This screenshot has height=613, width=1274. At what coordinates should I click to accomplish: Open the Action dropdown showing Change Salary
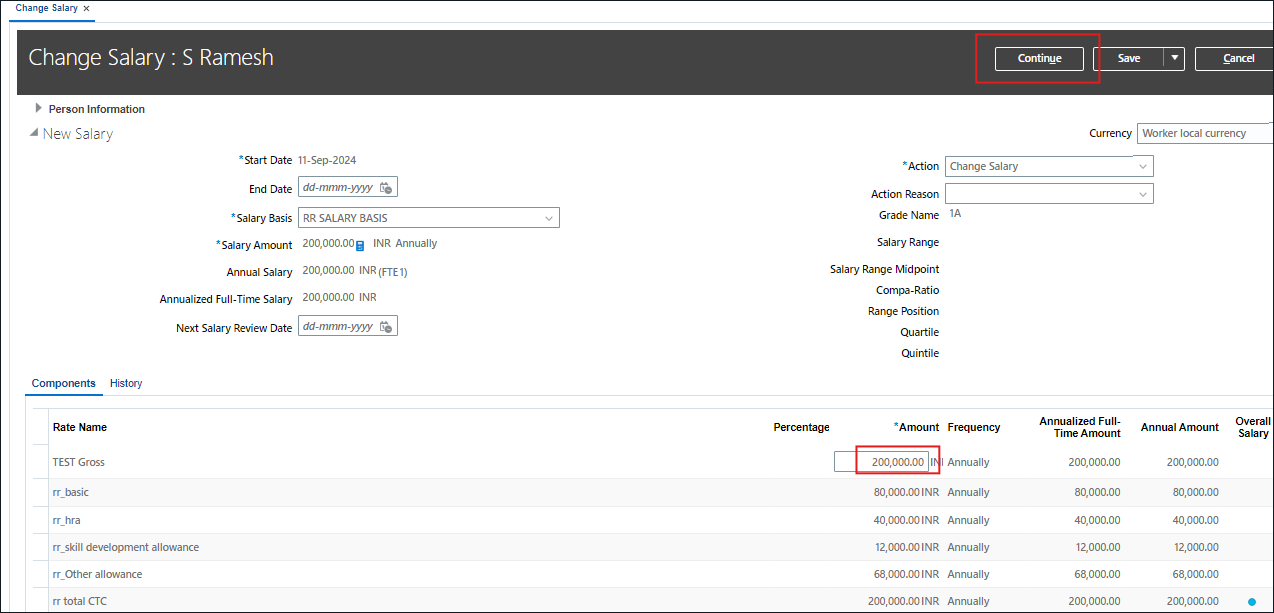(1141, 165)
